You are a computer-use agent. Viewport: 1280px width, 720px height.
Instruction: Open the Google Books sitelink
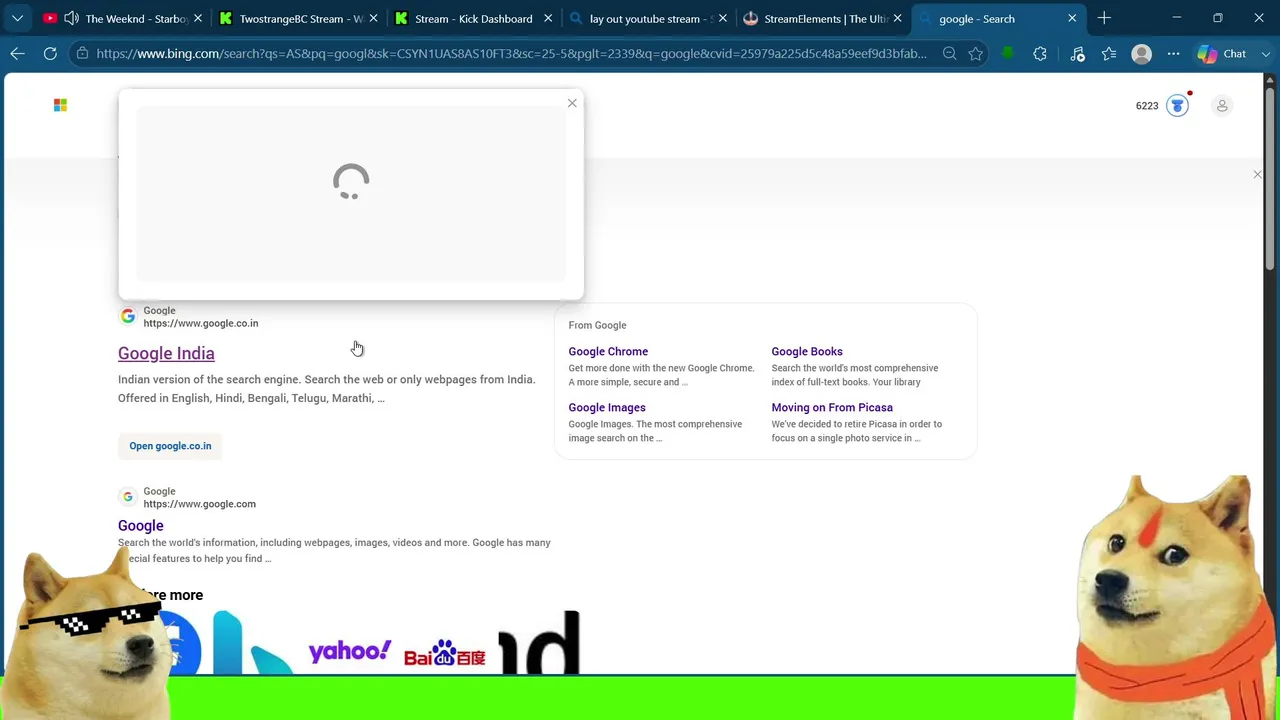(807, 351)
